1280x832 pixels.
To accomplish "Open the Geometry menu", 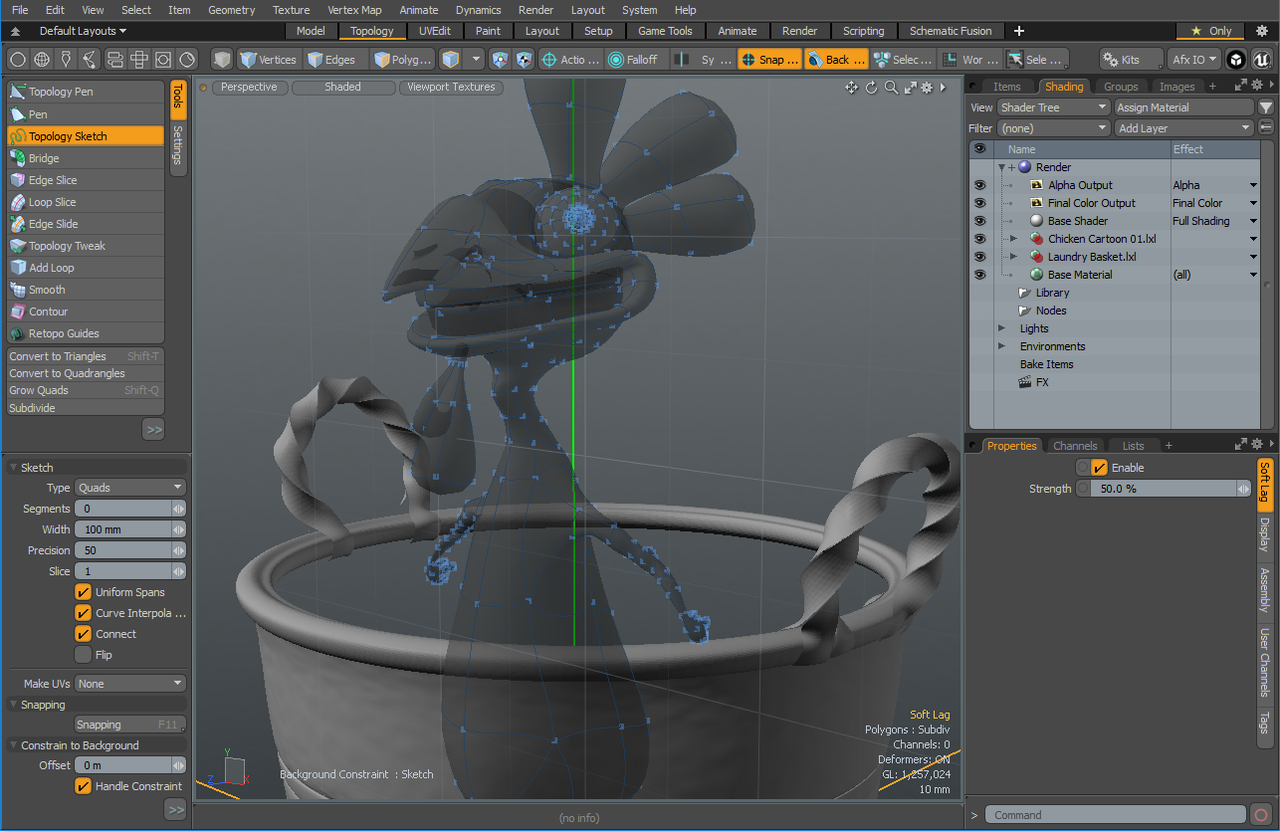I will click(x=231, y=10).
